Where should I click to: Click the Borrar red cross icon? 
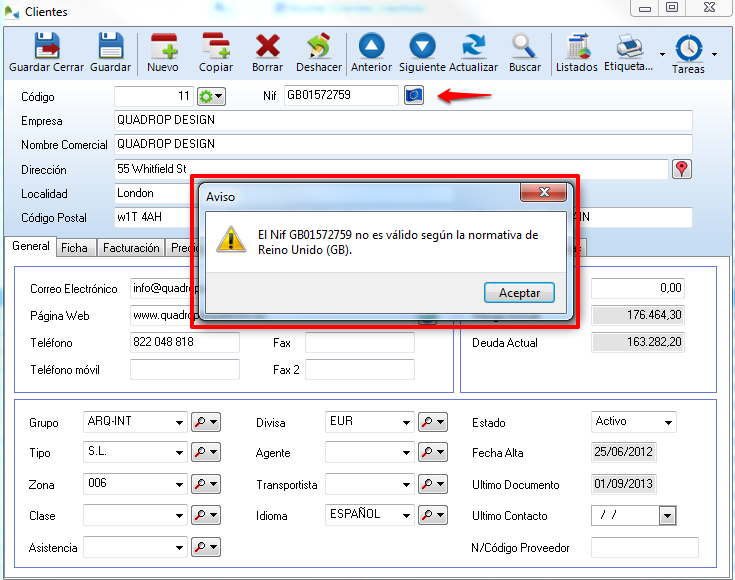[267, 47]
